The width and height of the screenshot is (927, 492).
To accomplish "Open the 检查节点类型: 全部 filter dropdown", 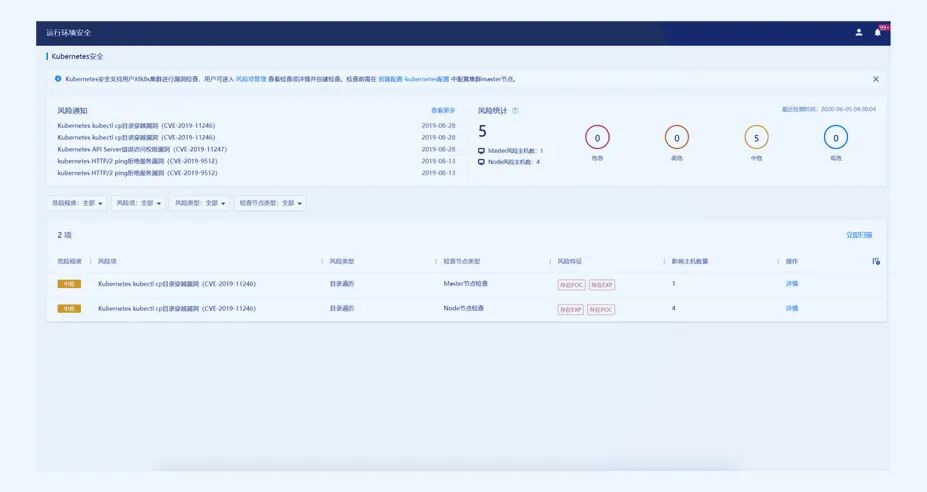I will tap(270, 203).
